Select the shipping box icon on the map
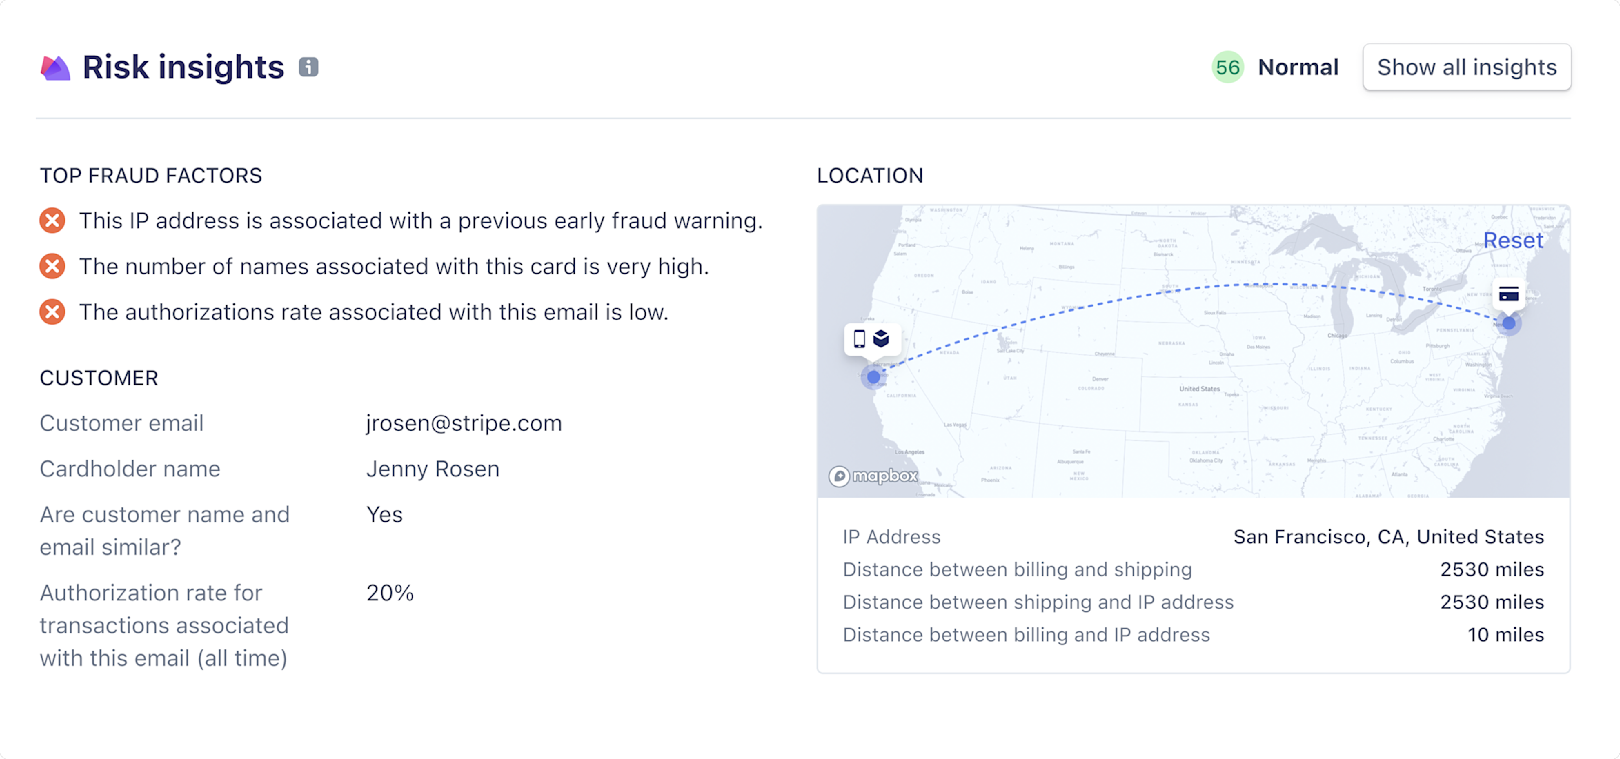Viewport: 1620px width, 759px height. coord(881,339)
